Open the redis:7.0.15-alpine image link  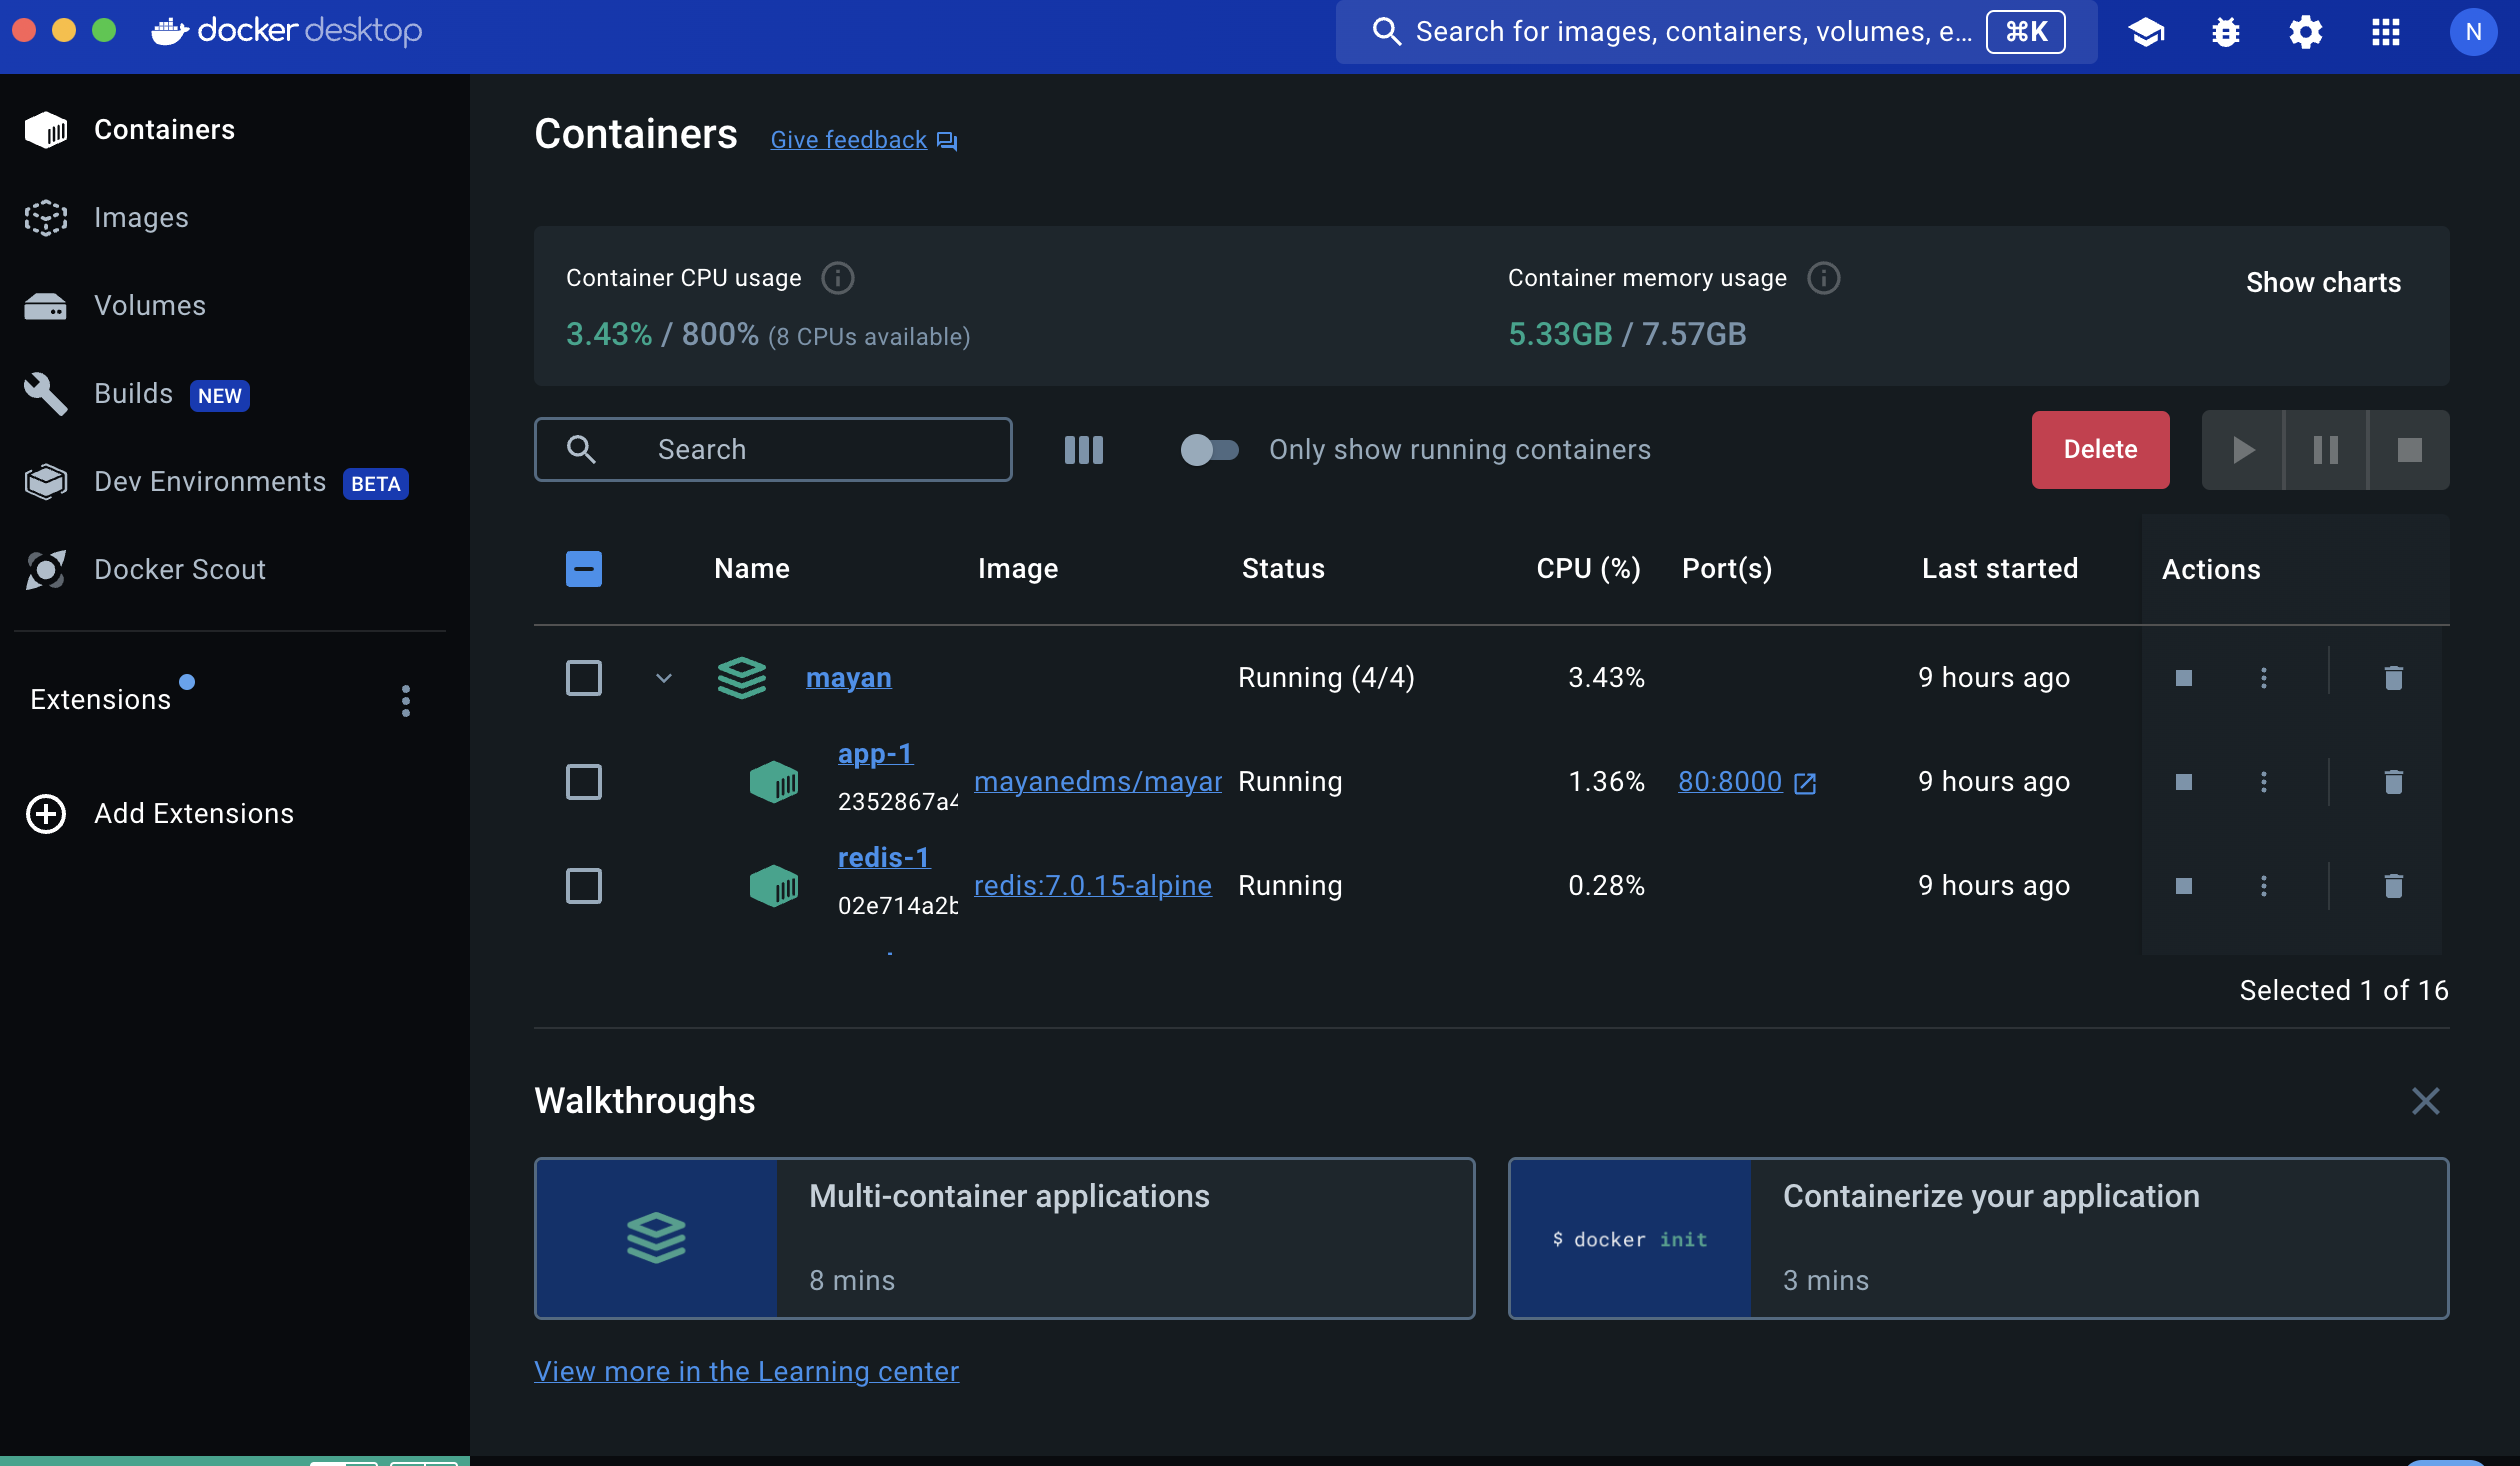[1092, 886]
